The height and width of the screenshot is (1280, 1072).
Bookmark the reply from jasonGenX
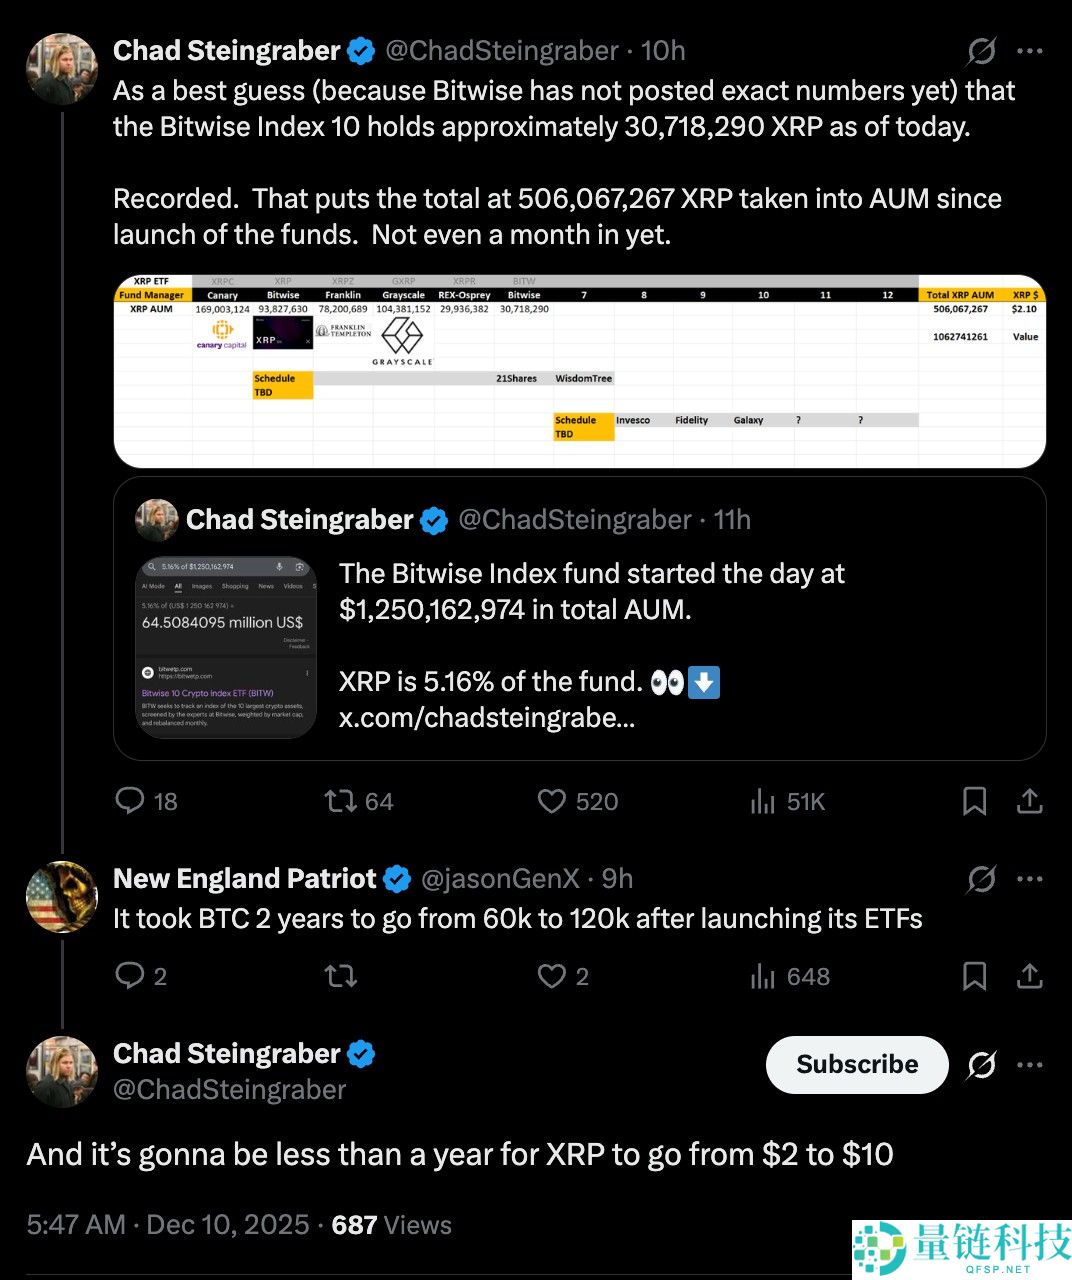coord(975,976)
